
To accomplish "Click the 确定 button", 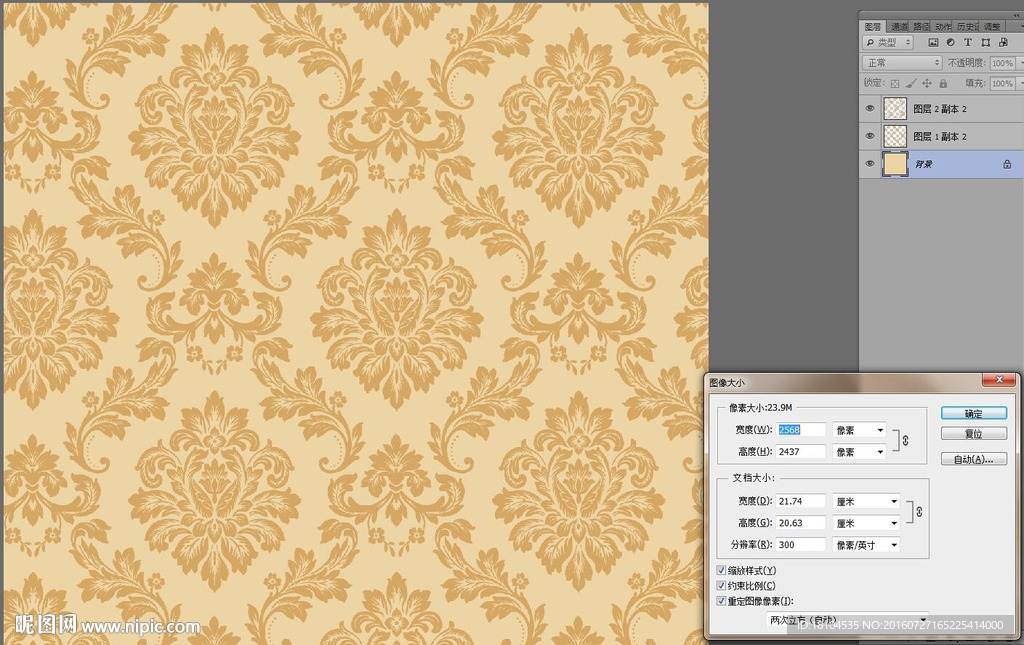I will click(974, 413).
